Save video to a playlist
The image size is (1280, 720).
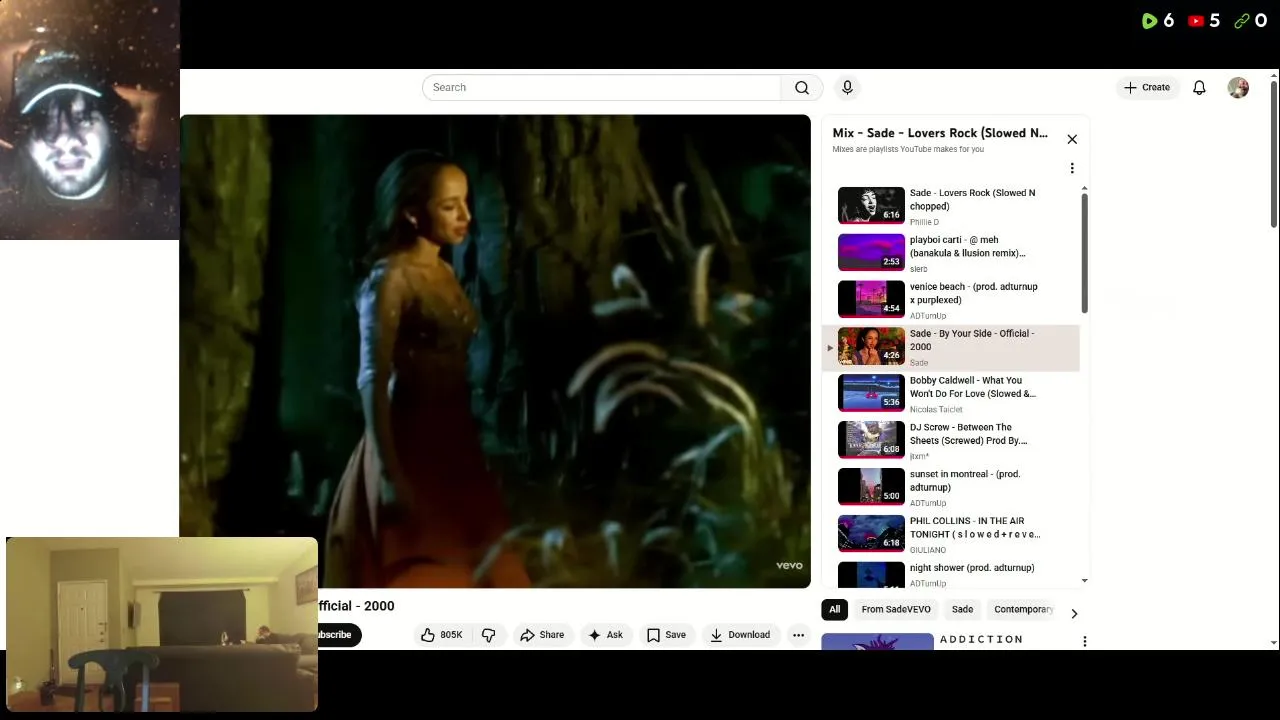[x=666, y=635]
